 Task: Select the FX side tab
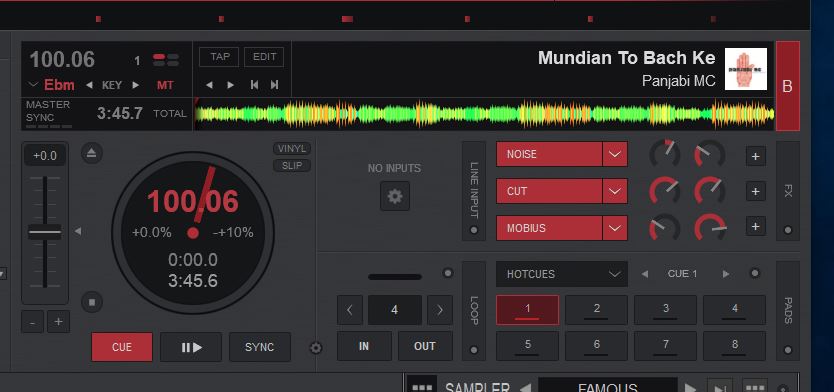[x=788, y=191]
